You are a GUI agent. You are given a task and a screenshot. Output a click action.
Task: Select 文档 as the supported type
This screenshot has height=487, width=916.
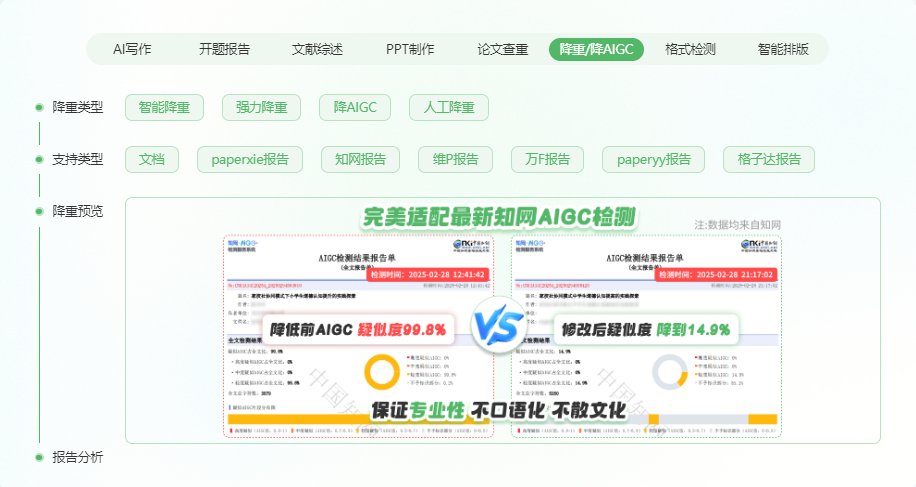coord(152,159)
